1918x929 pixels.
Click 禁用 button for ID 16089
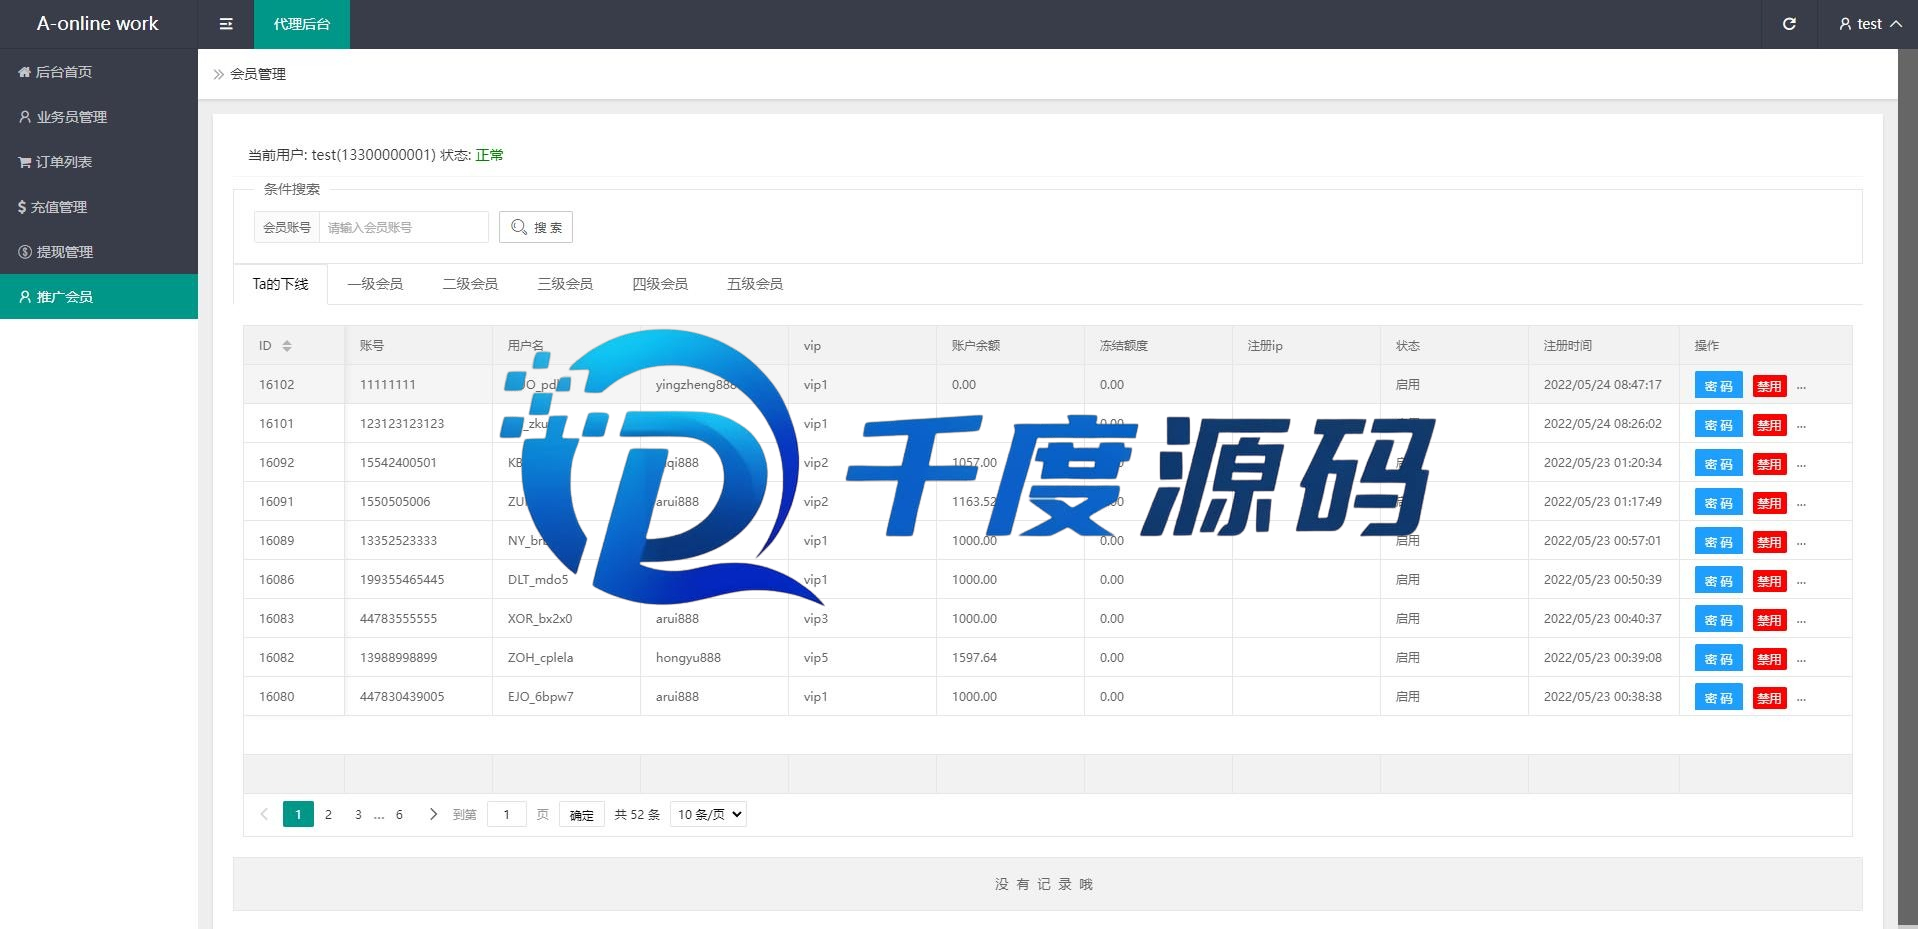[1769, 542]
